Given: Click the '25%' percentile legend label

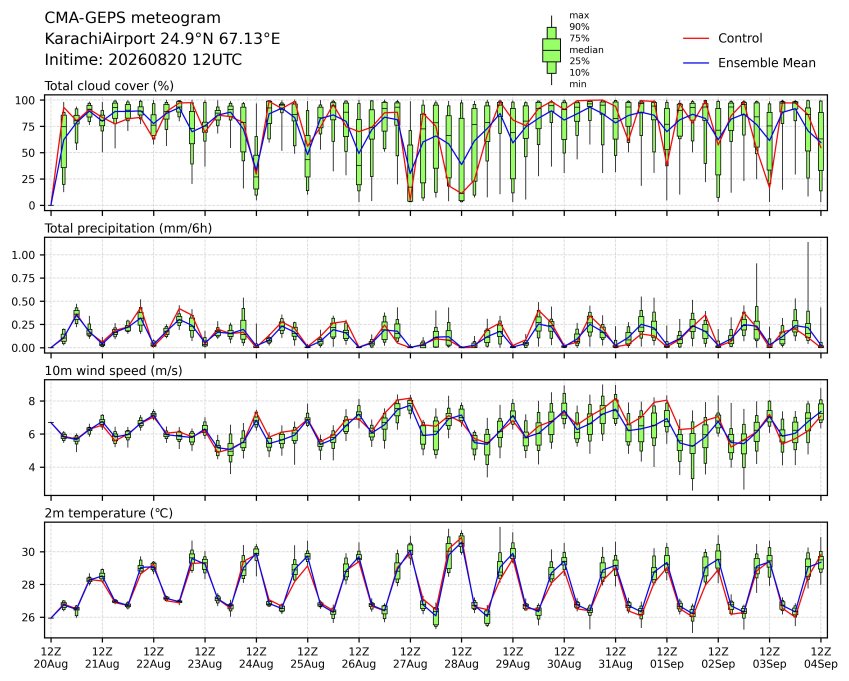Looking at the screenshot, I should 579,61.
